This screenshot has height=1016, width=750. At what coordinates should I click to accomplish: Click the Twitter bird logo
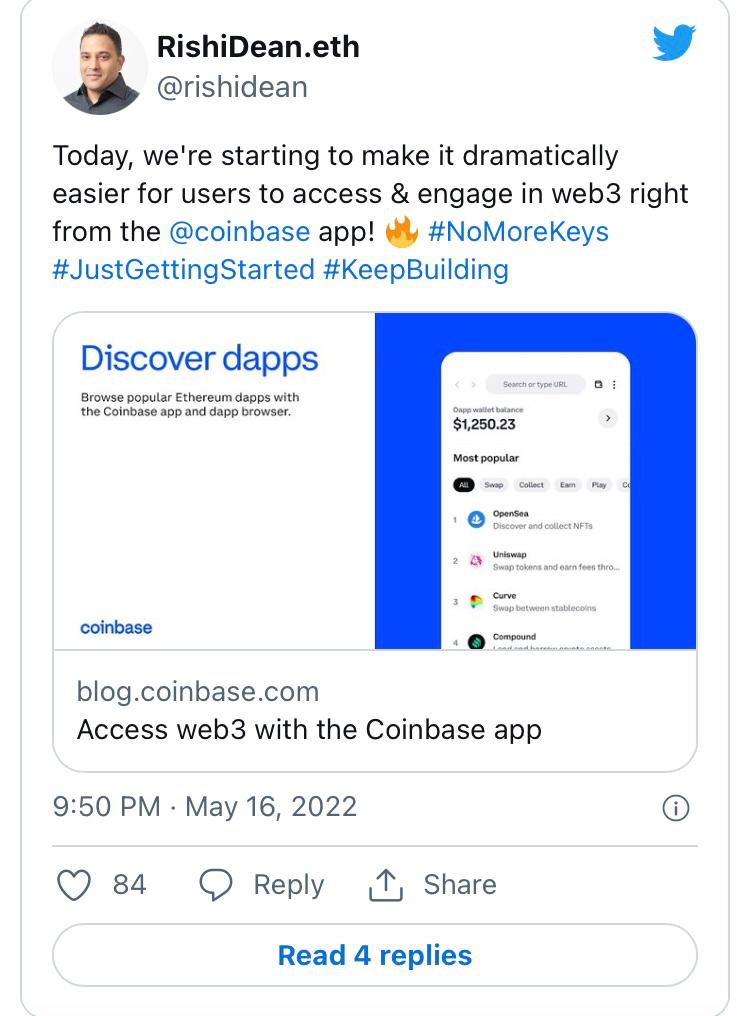point(674,43)
